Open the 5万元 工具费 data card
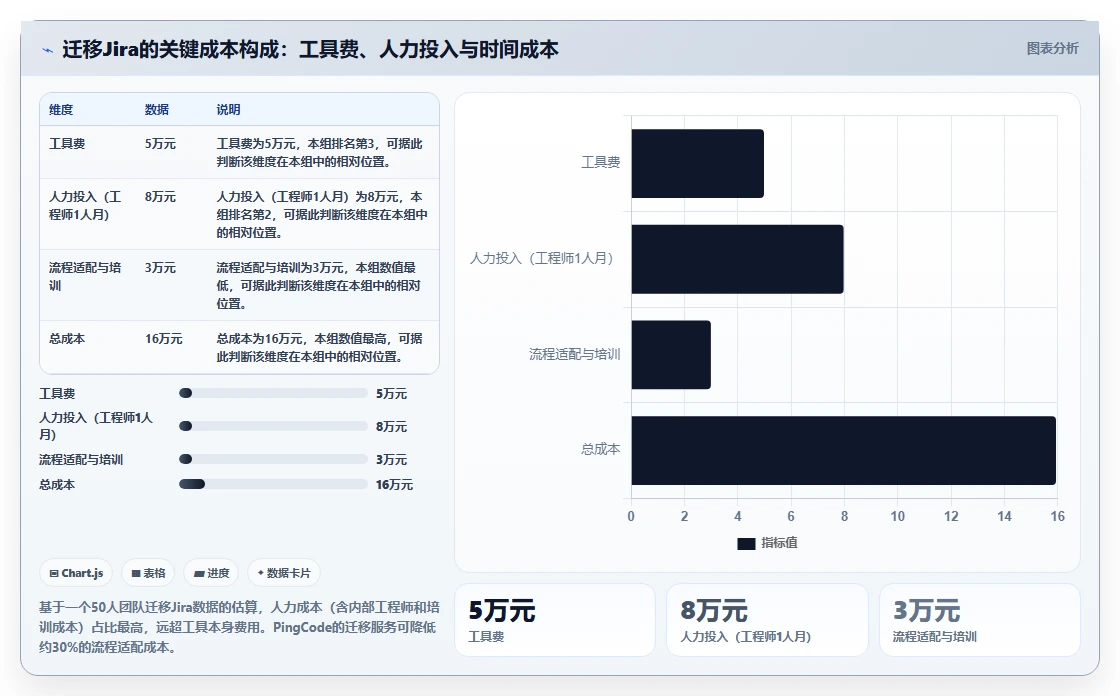 click(555, 620)
